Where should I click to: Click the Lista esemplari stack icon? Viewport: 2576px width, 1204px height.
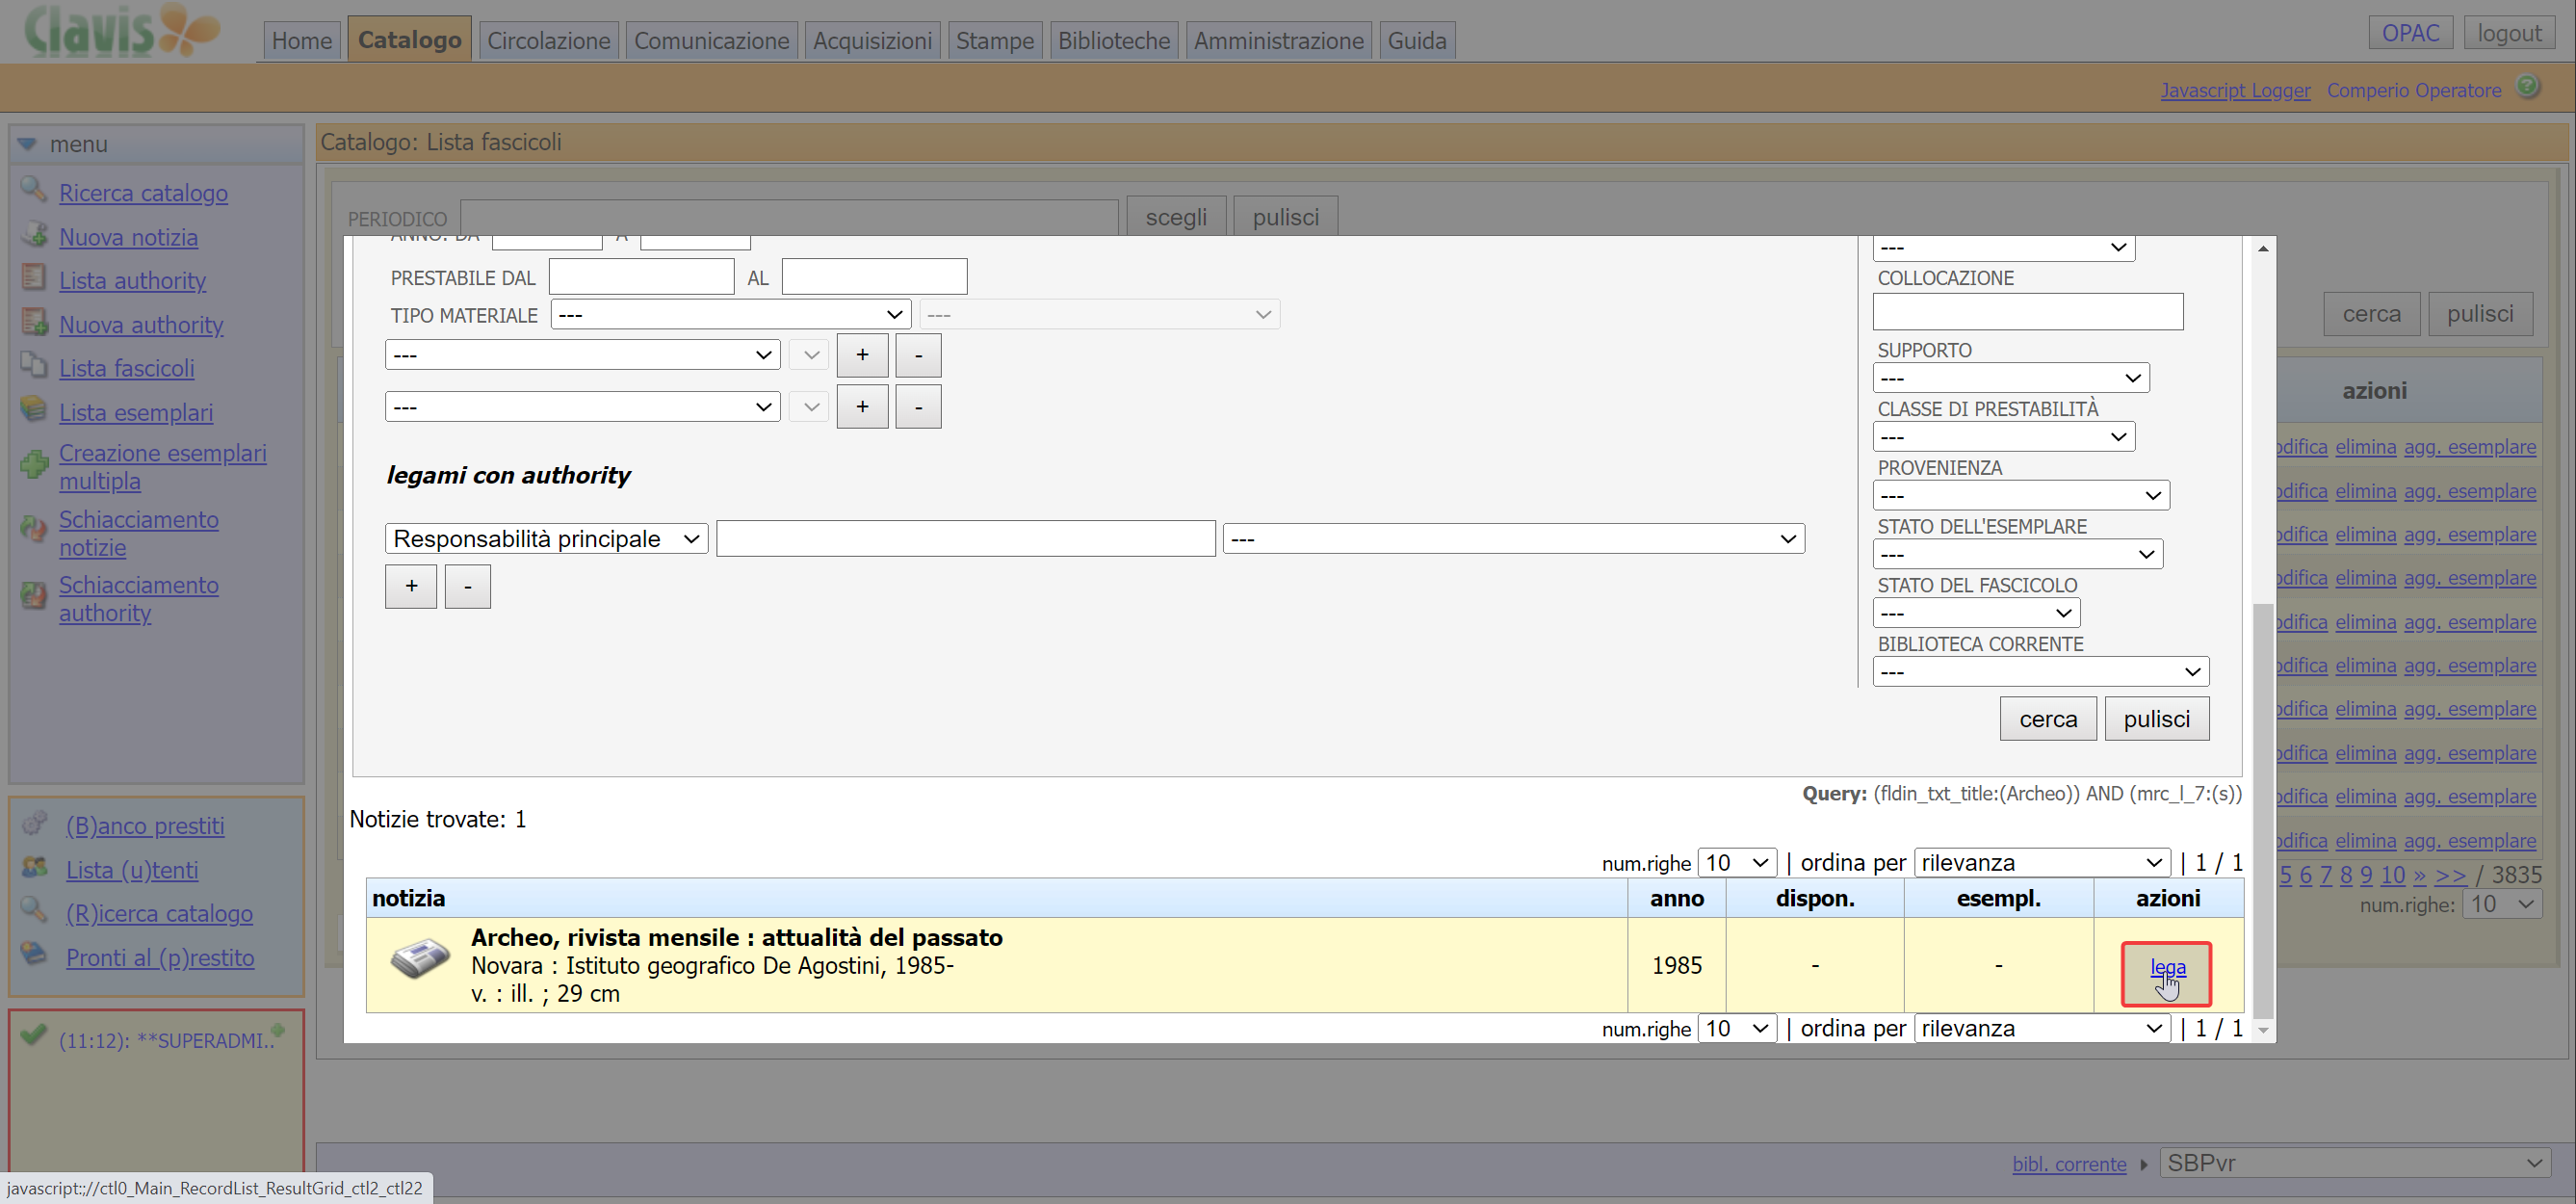(33, 409)
